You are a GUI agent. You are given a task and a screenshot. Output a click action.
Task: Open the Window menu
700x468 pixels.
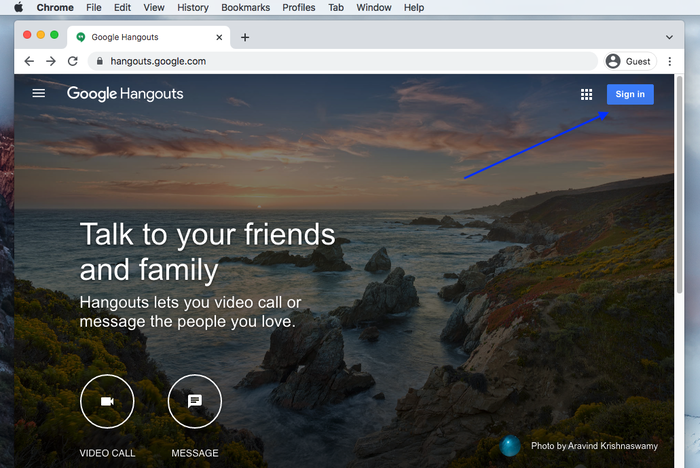[x=374, y=8]
